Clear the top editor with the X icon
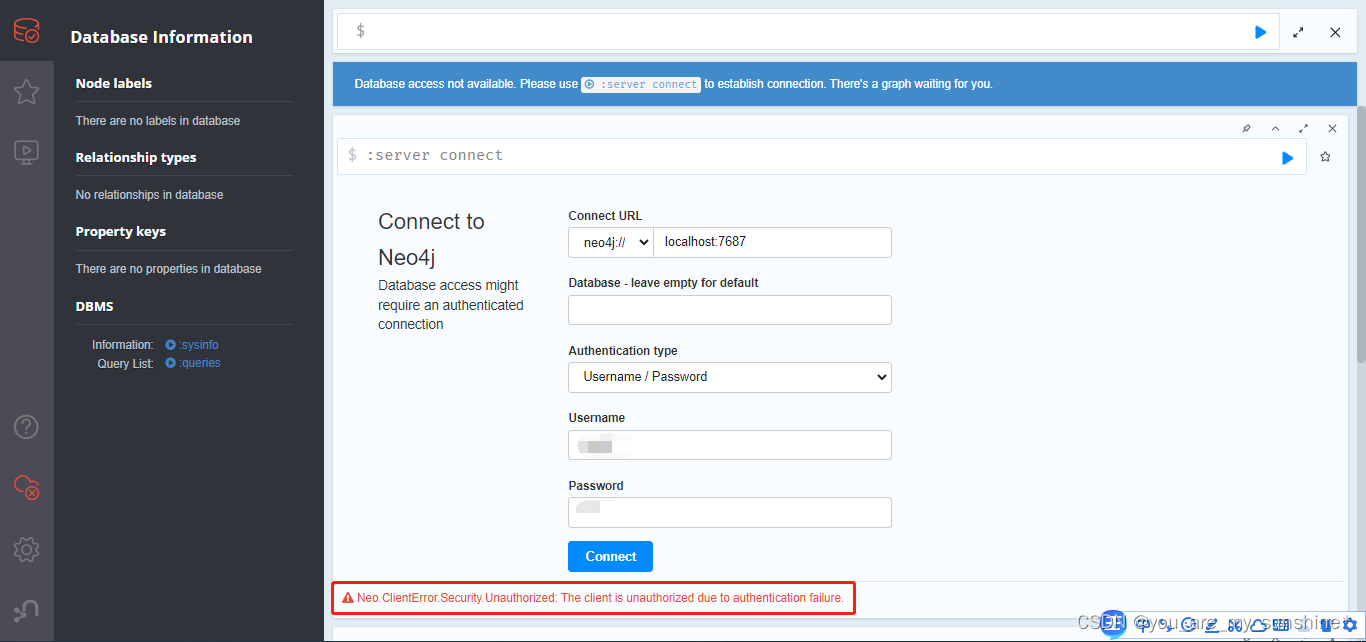This screenshot has width=1366, height=642. click(1335, 32)
